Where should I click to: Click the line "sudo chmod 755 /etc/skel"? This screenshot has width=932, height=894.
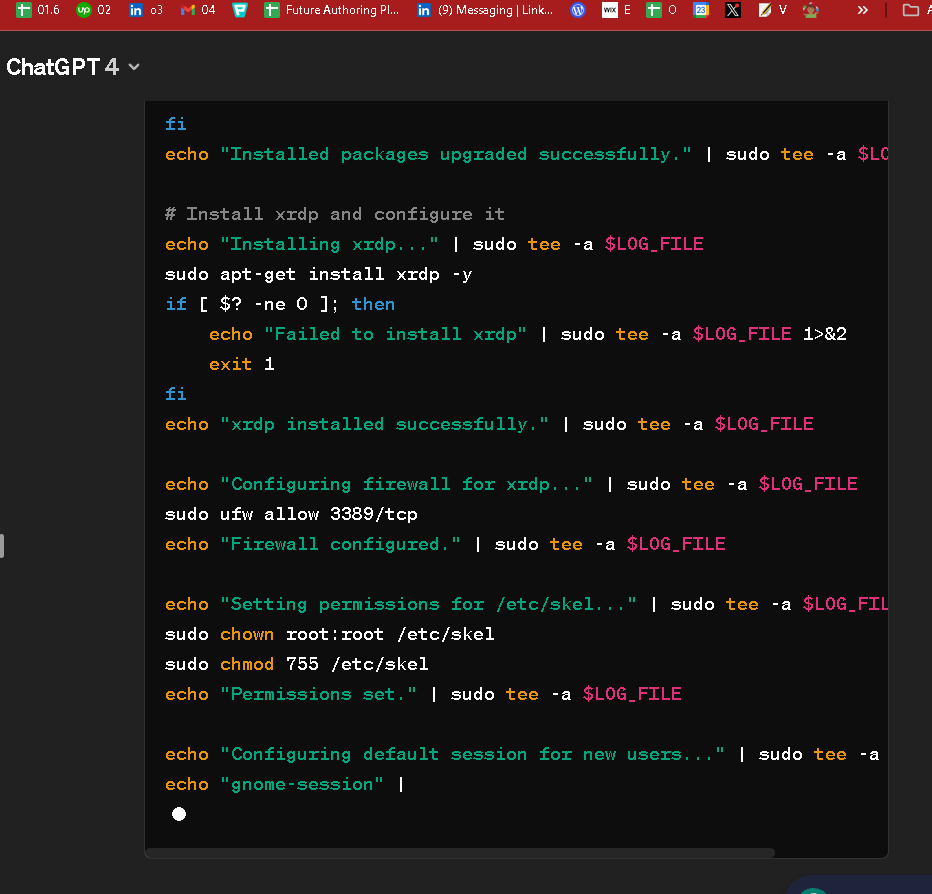(x=297, y=663)
